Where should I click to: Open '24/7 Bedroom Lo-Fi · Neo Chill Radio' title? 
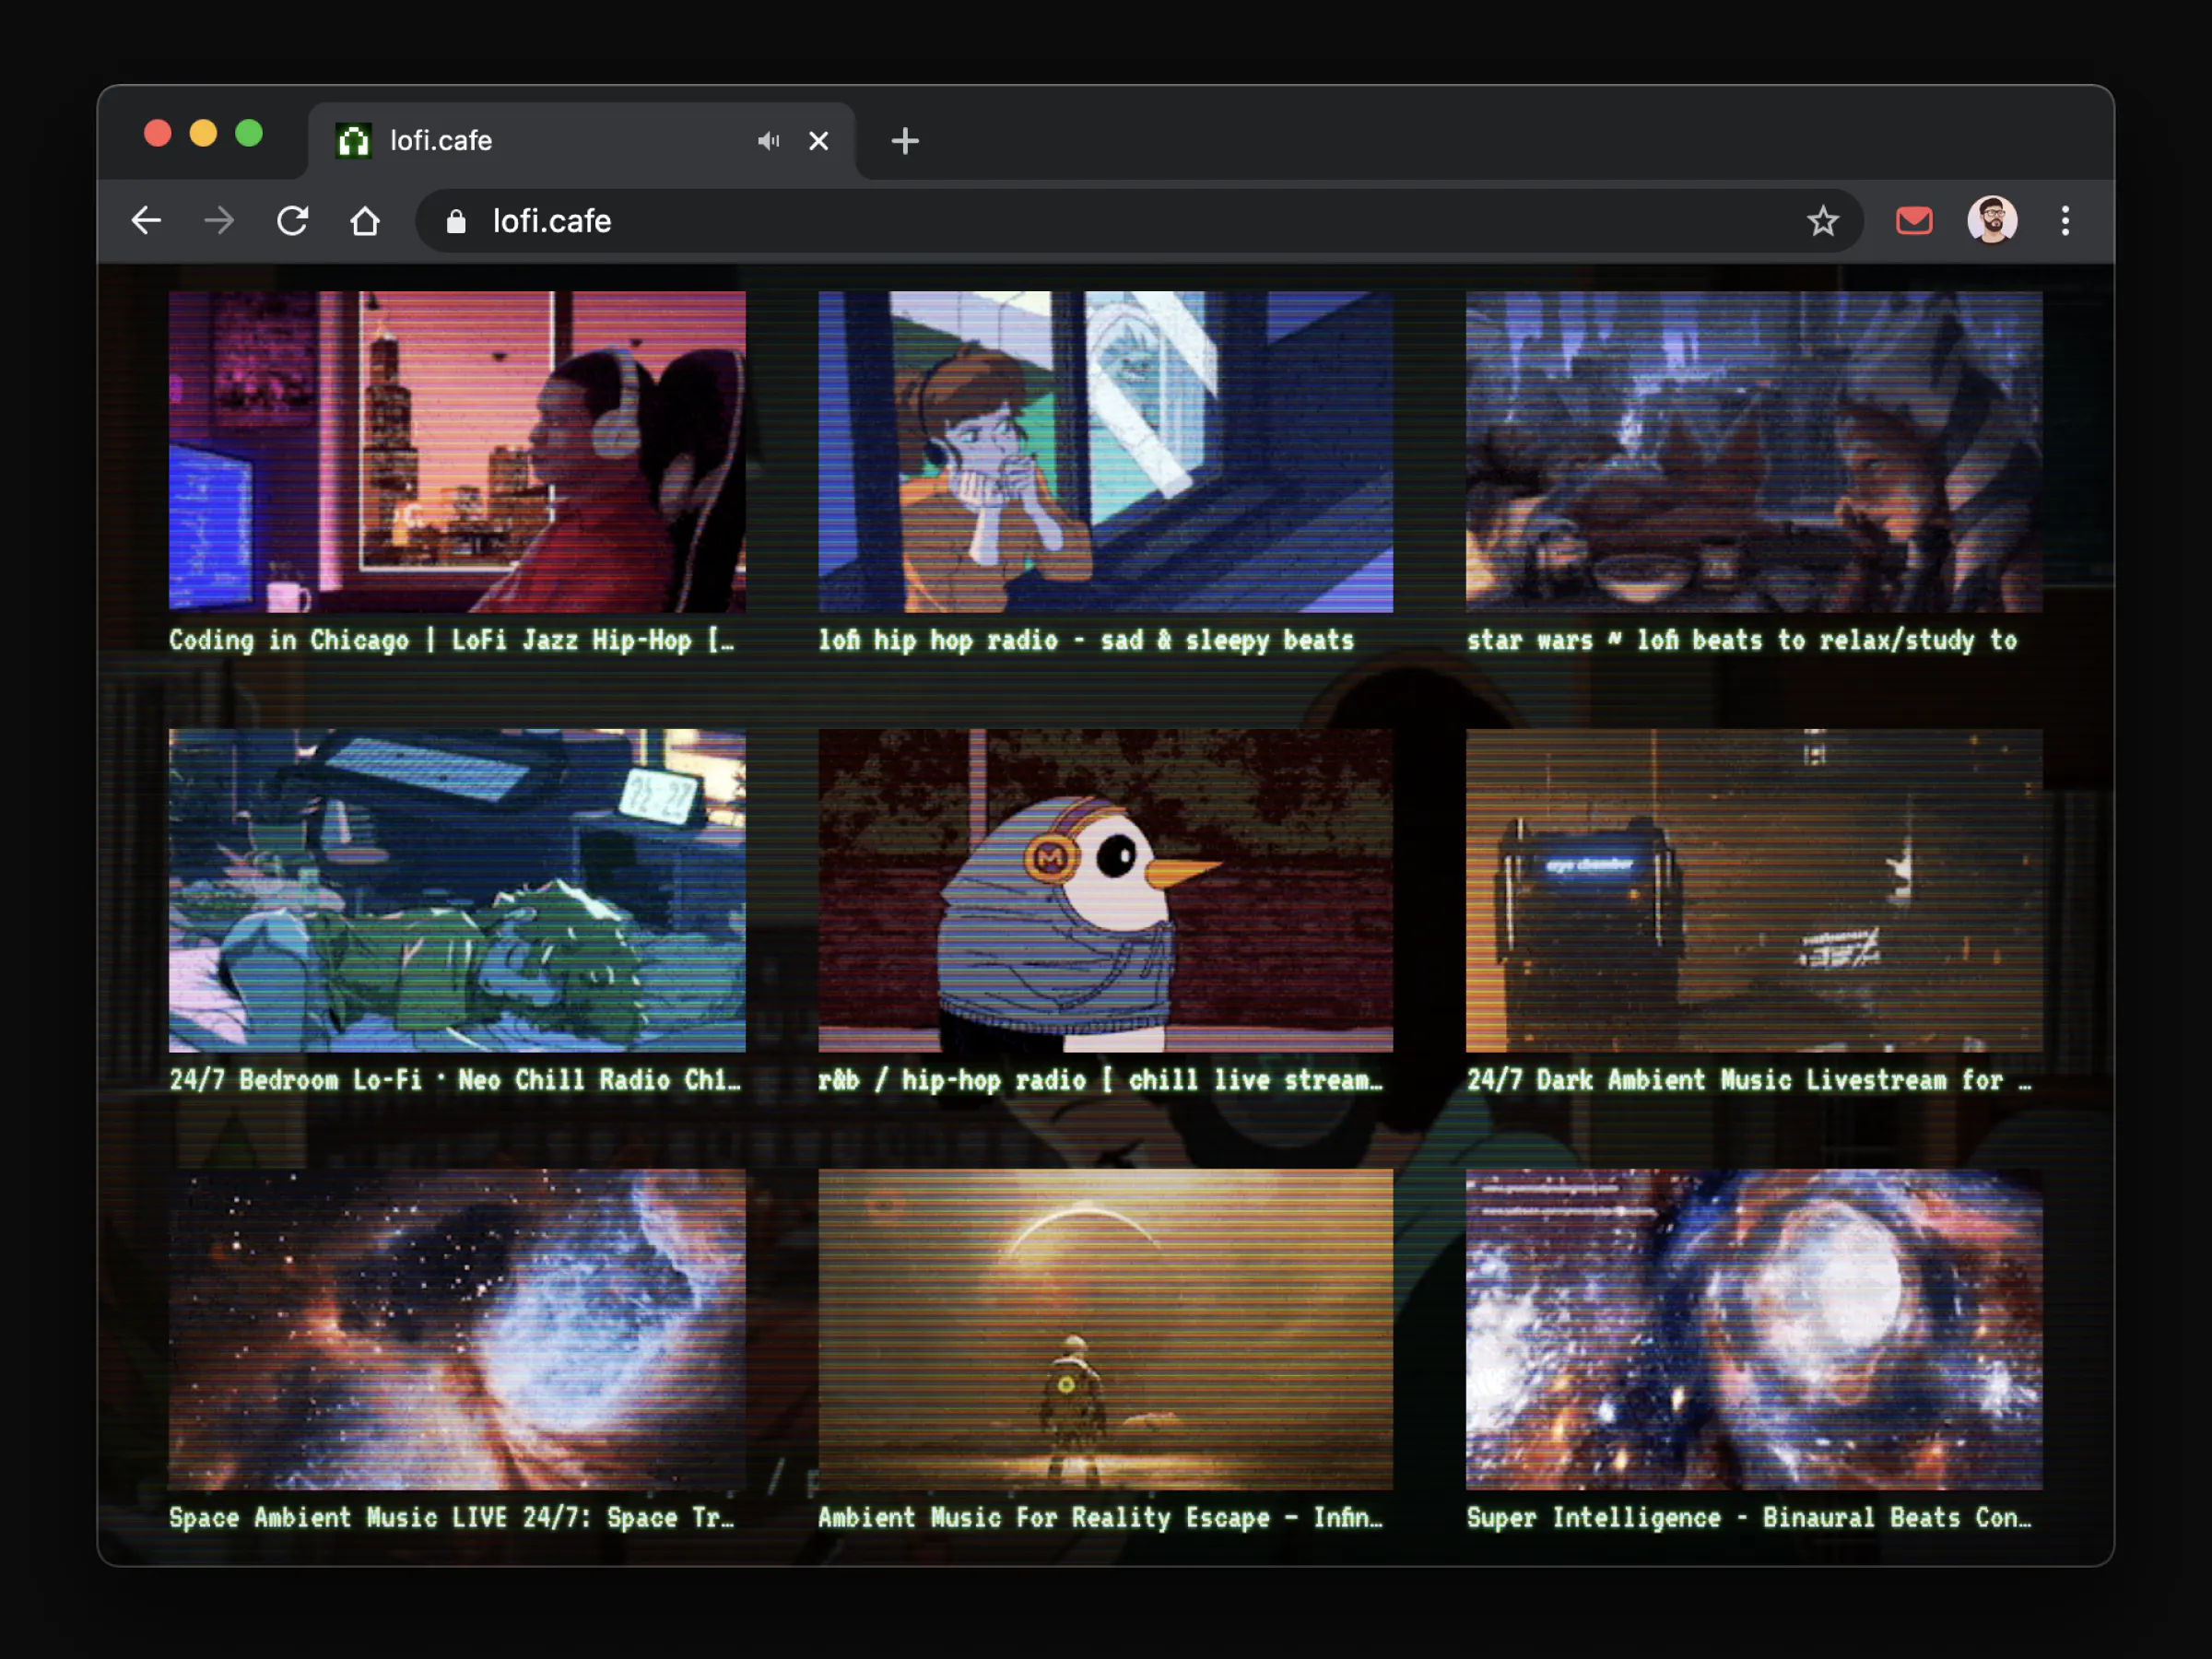tap(455, 1080)
